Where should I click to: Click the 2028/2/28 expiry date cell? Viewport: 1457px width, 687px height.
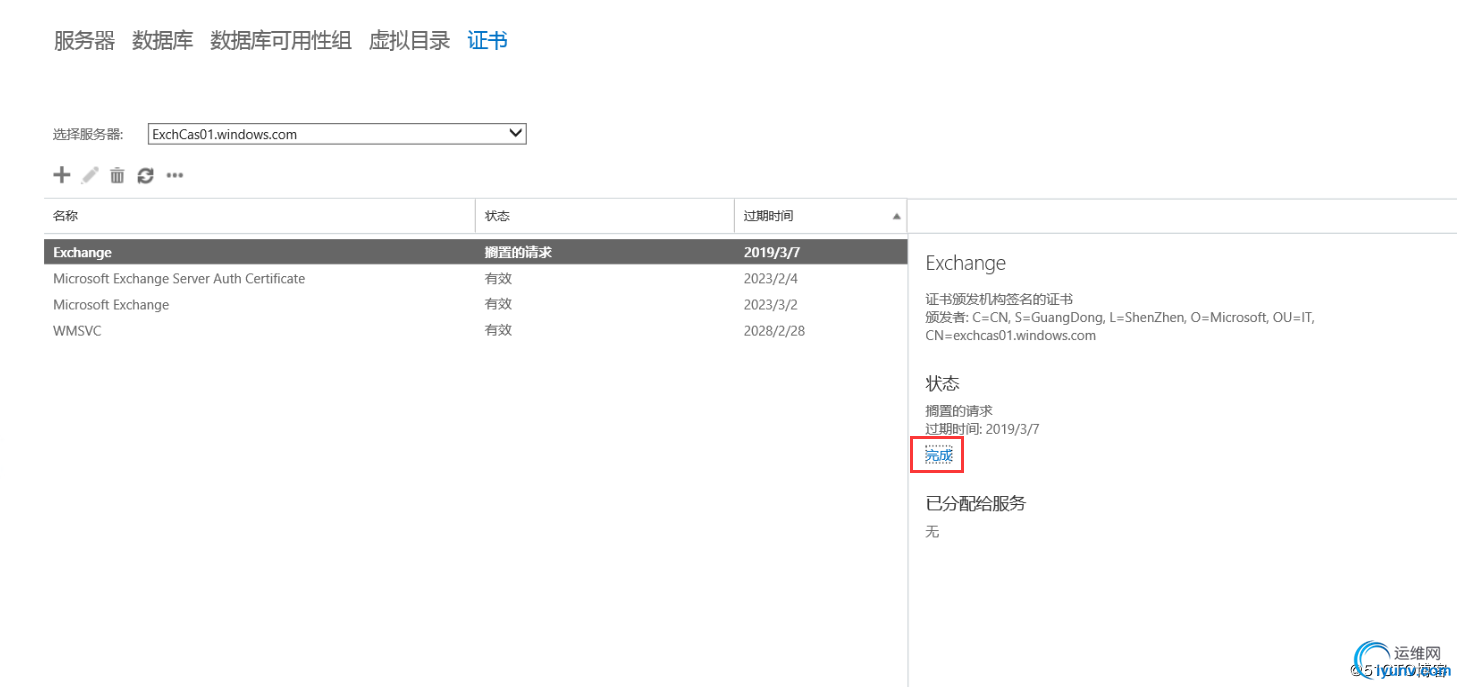point(774,330)
